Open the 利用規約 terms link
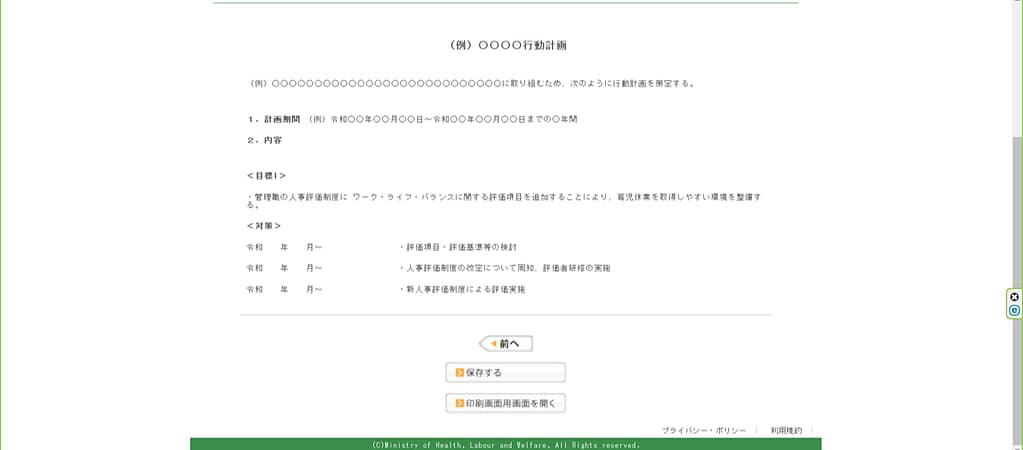This screenshot has width=1023, height=450. (786, 430)
